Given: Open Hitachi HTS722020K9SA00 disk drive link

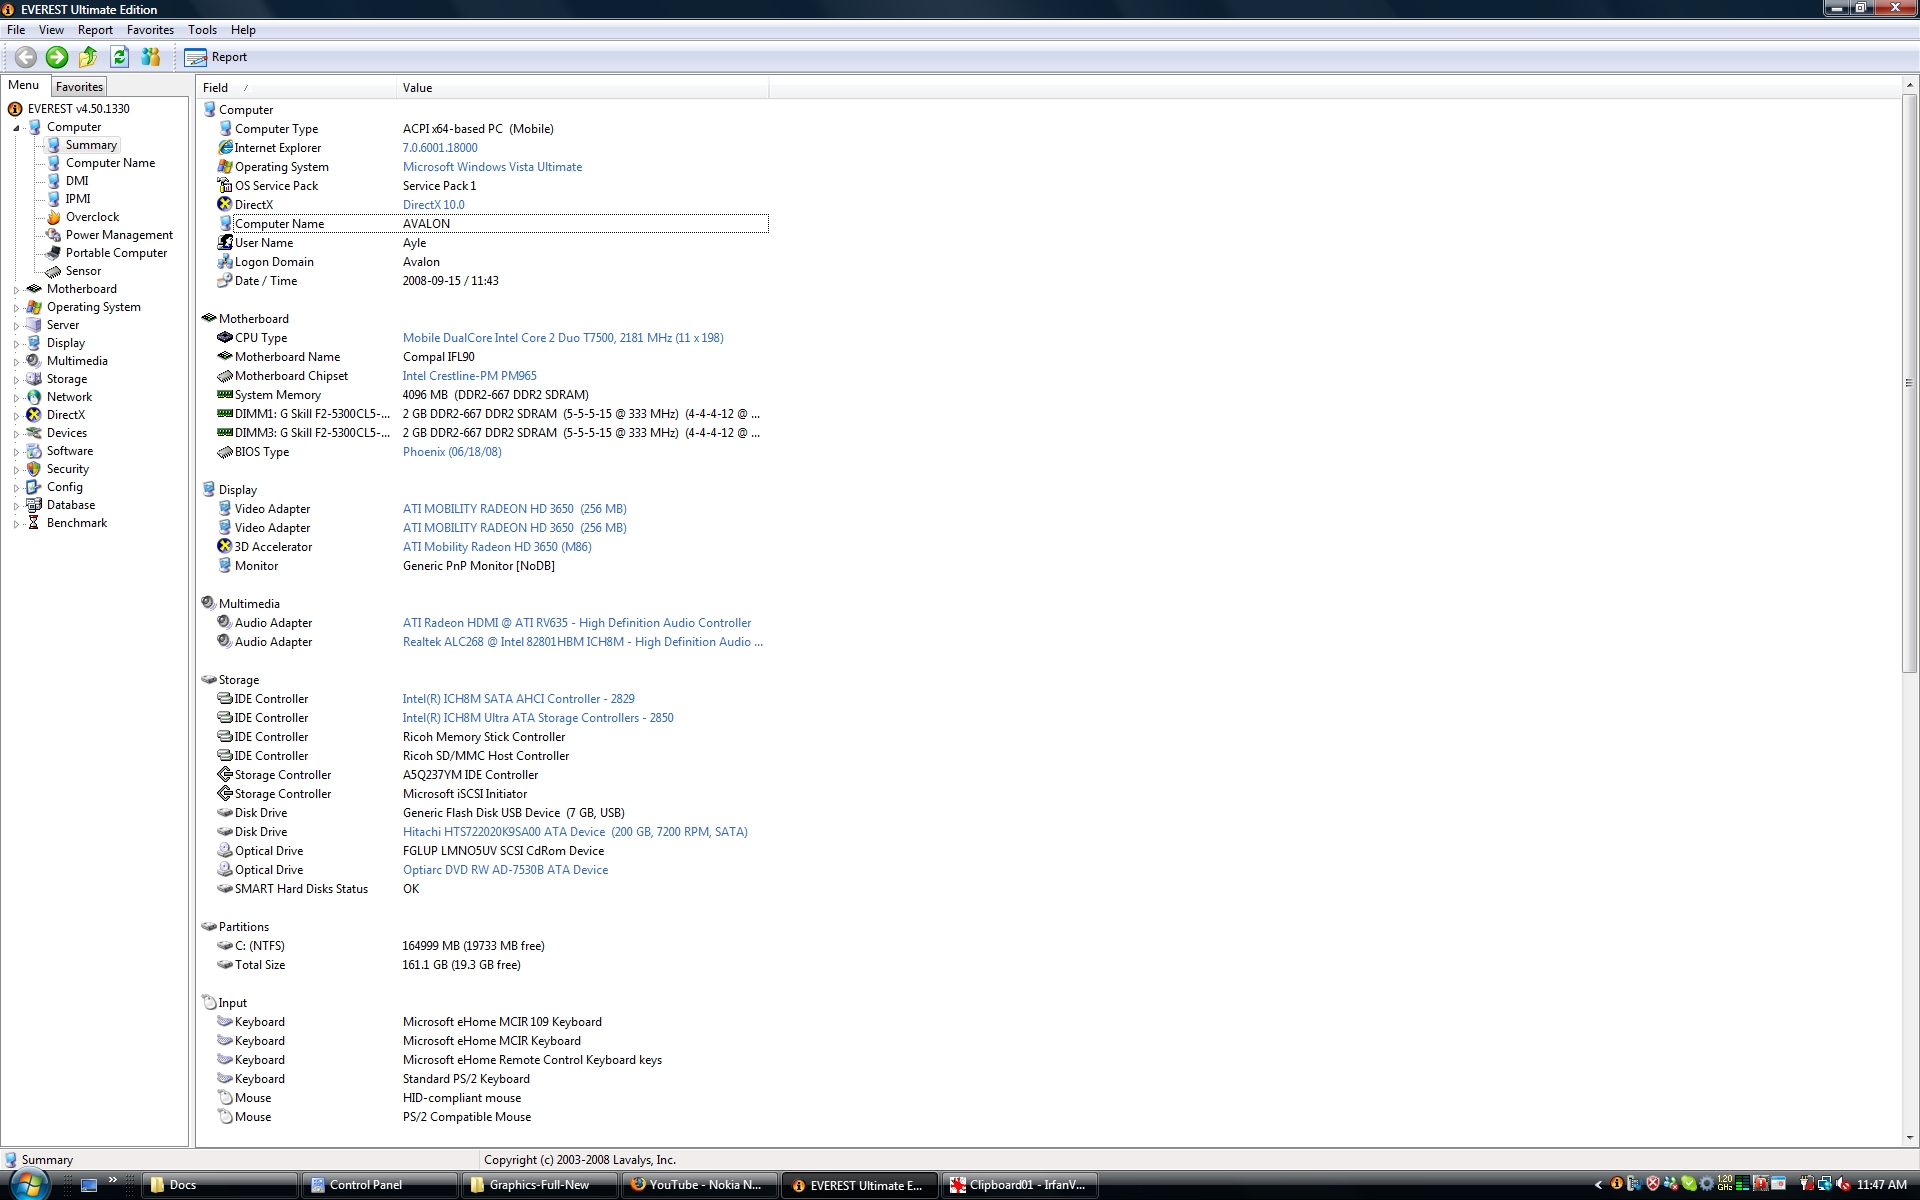Looking at the screenshot, I should point(575,832).
